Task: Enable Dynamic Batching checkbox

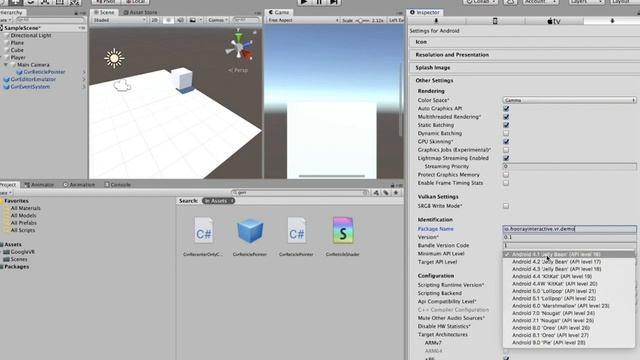Action: click(x=506, y=133)
